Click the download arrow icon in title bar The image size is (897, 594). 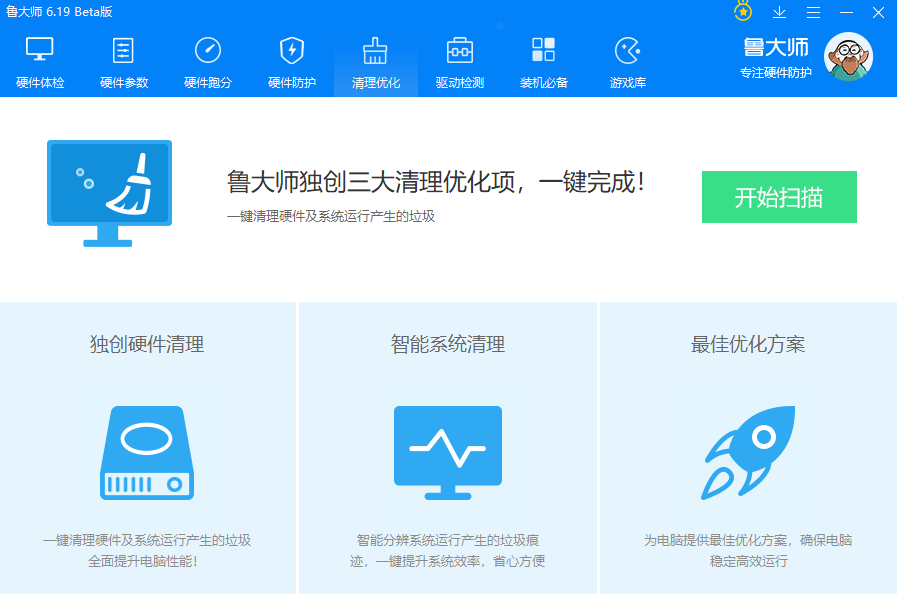(x=779, y=13)
